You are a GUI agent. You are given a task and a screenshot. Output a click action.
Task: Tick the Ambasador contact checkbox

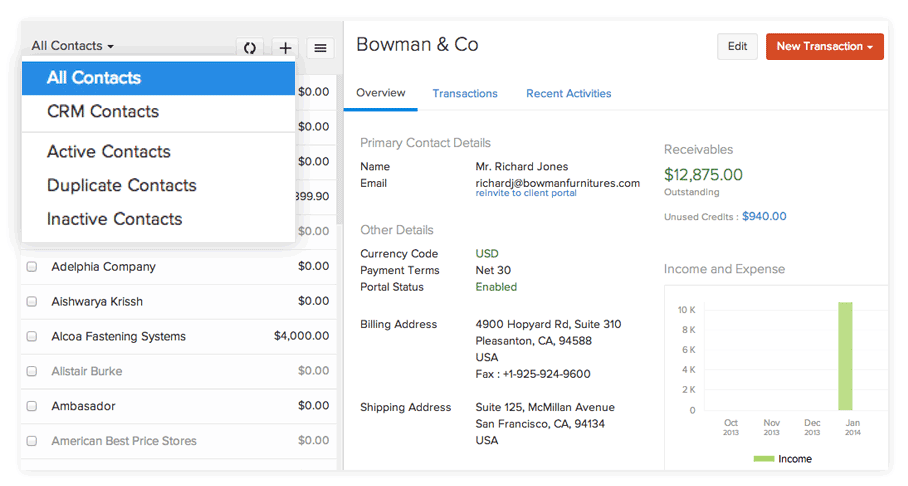point(32,406)
